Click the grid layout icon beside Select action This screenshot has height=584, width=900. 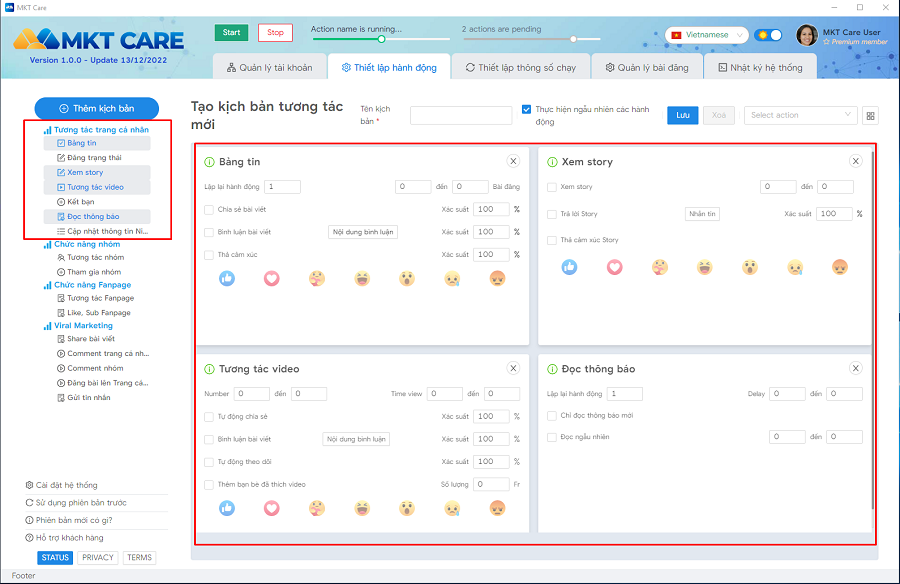(x=871, y=116)
